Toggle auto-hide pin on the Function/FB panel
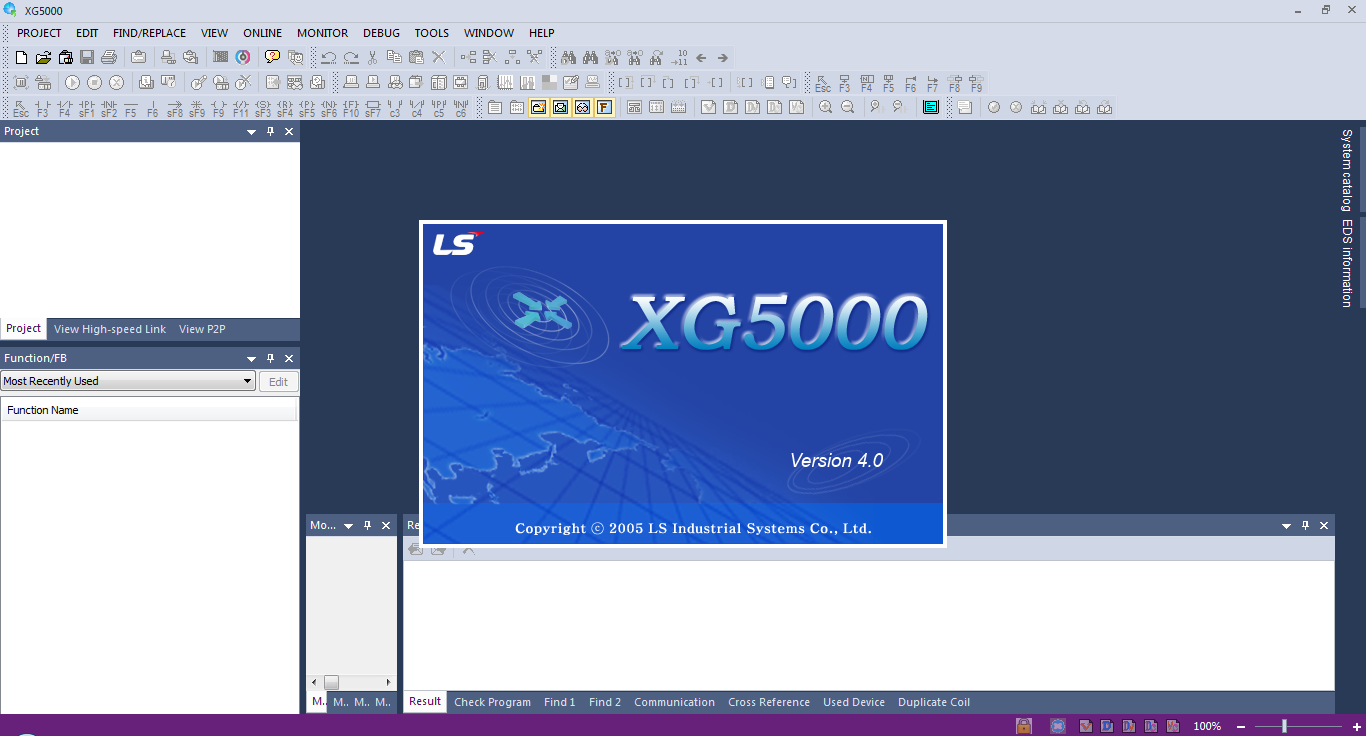 point(269,357)
